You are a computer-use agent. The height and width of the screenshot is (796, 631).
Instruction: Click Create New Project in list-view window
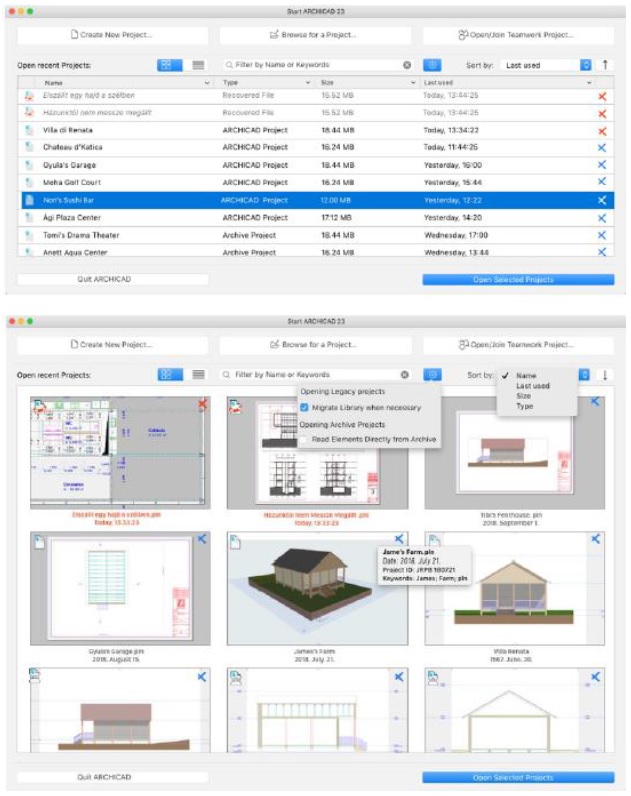click(x=113, y=35)
